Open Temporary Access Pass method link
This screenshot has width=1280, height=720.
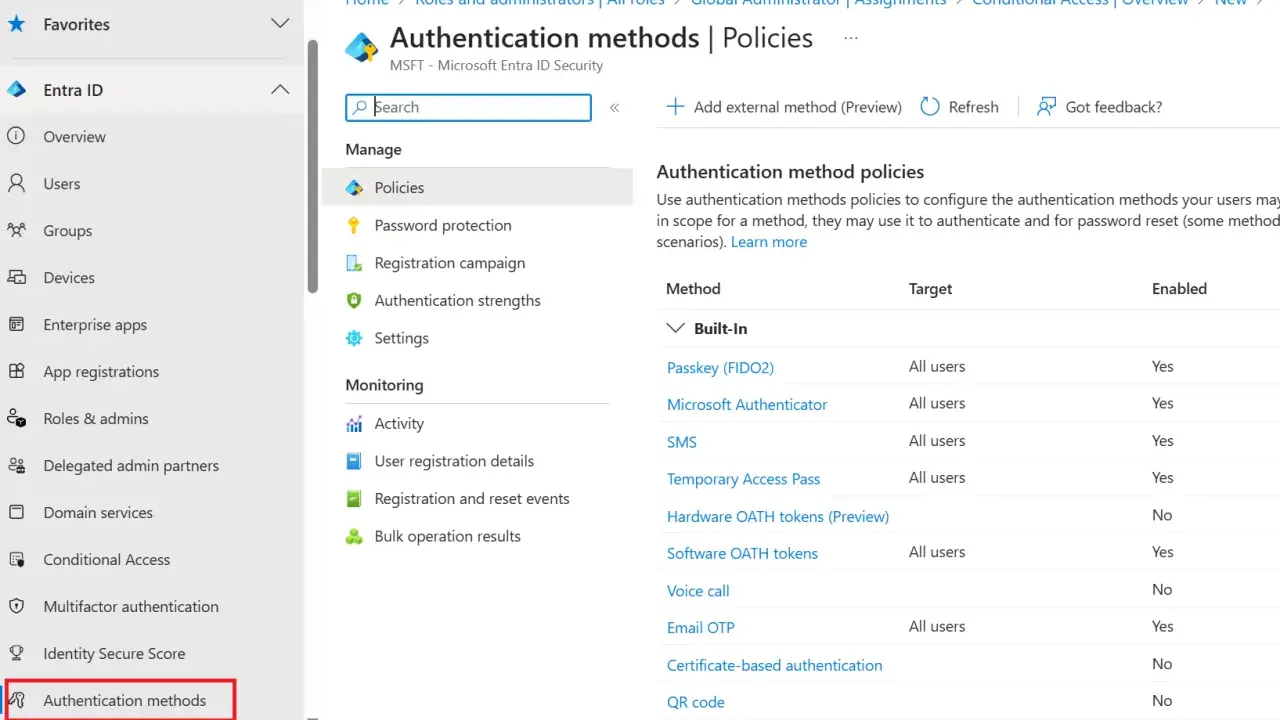click(743, 479)
